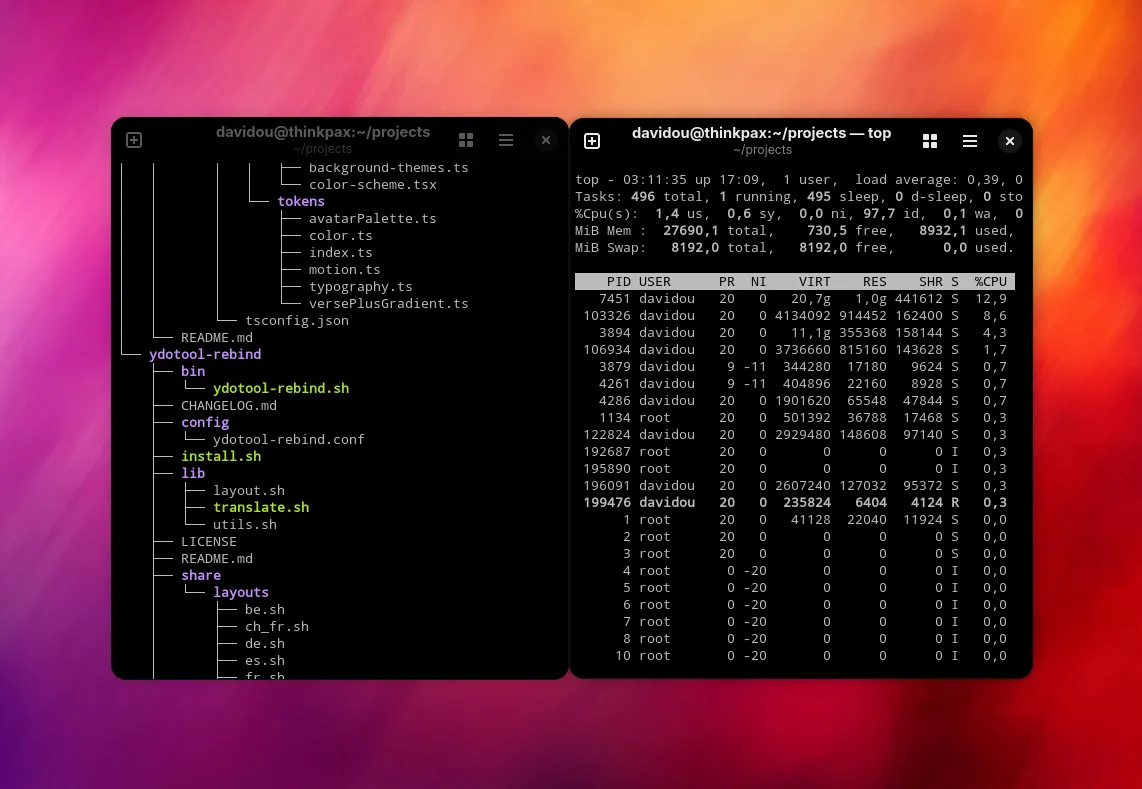Click process row with PID 103326
Screen dimensions: 1142x789
(x=795, y=315)
